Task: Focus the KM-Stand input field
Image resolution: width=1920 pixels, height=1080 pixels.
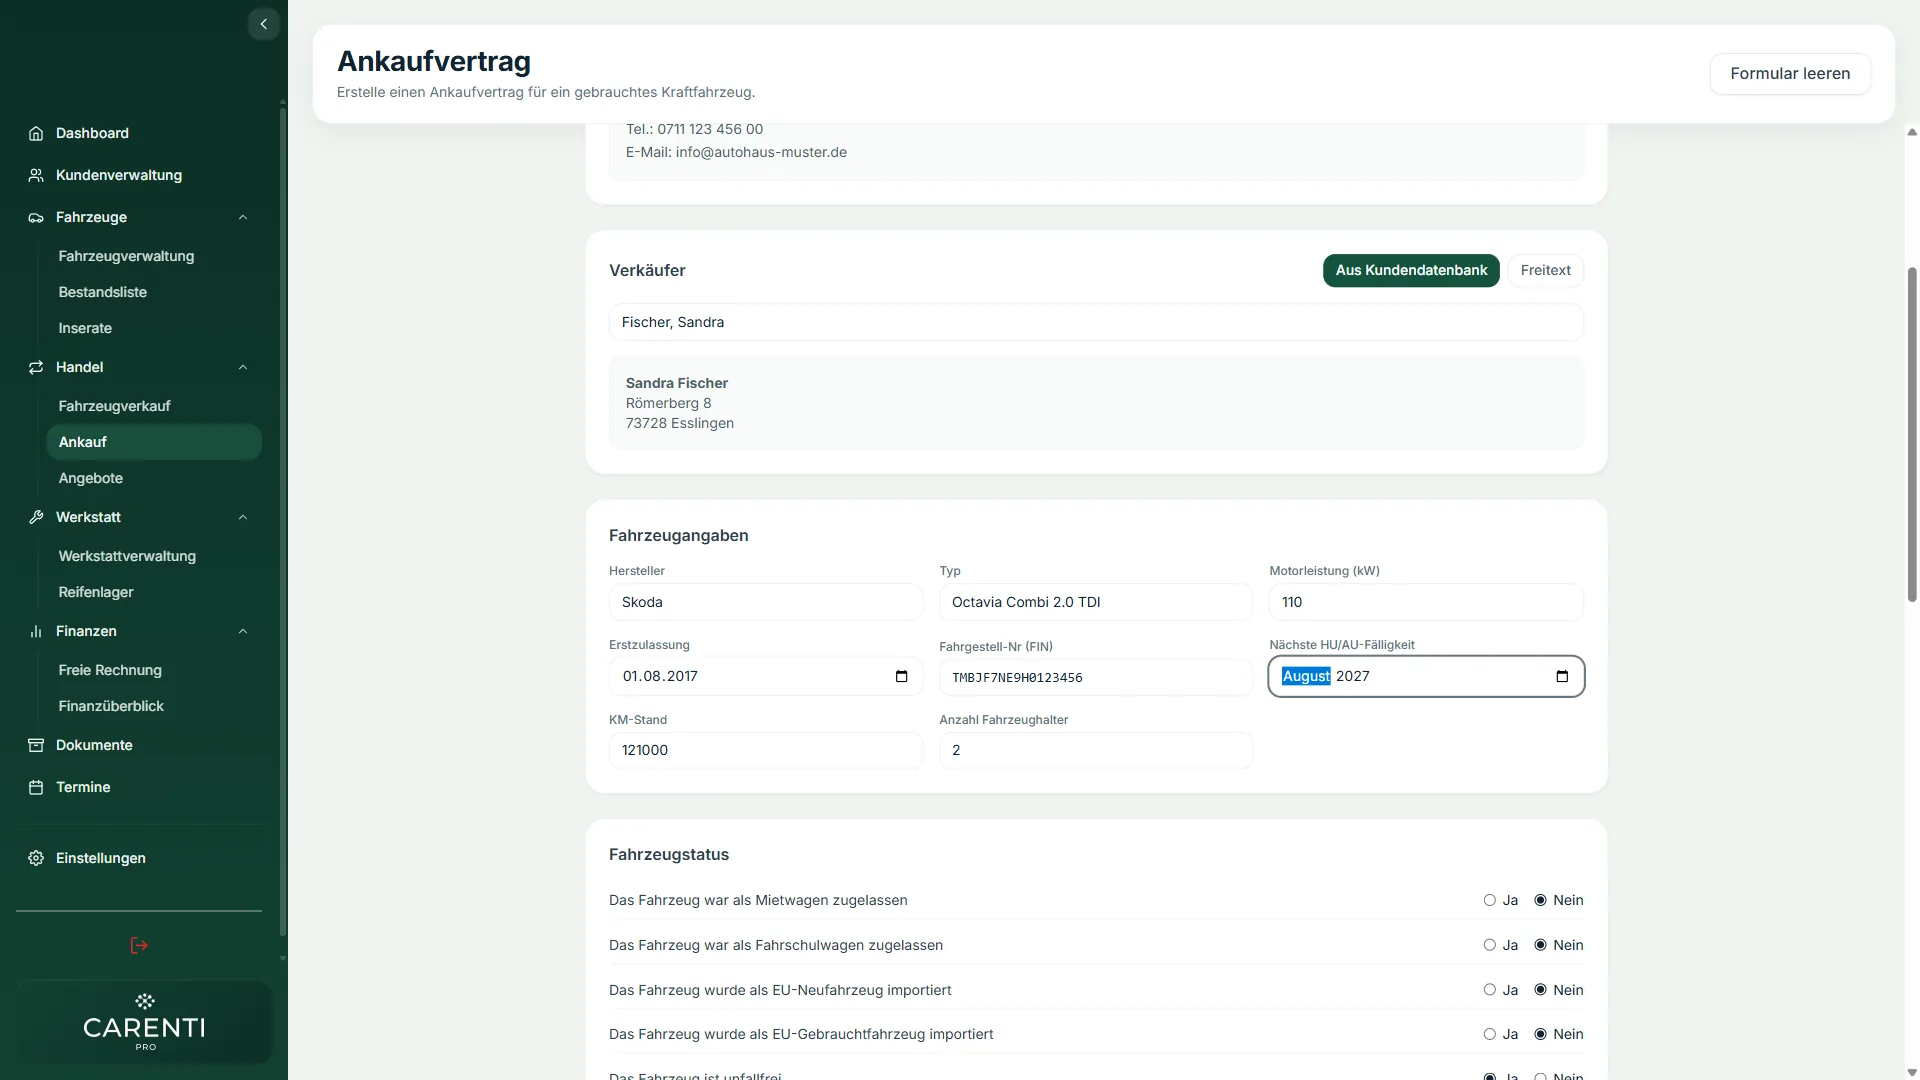Action: coord(766,750)
